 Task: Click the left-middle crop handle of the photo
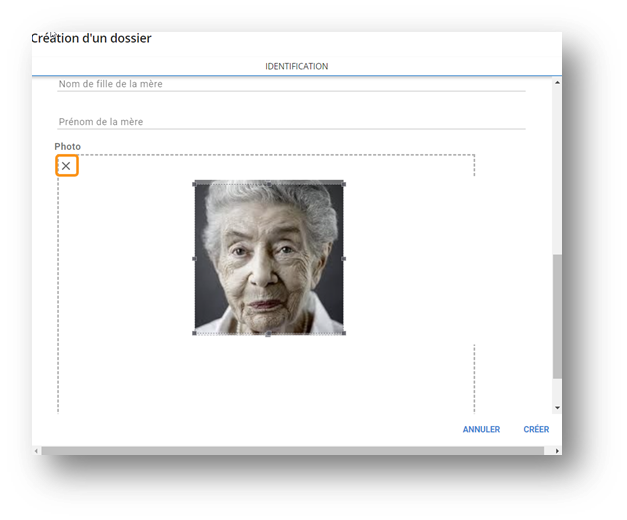coord(195,258)
